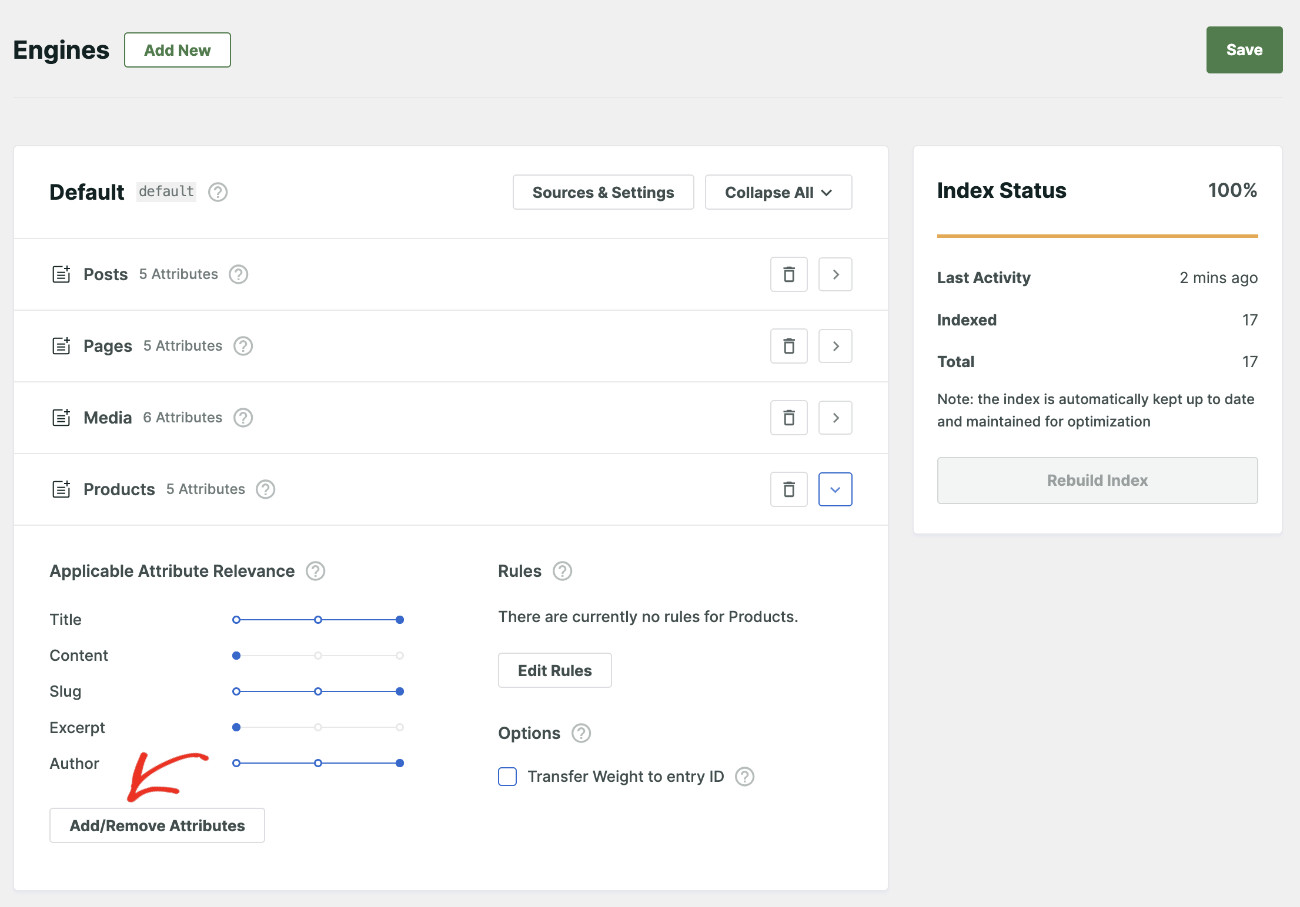Click the Rebuild Index control
Image resolution: width=1300 pixels, height=907 pixels.
click(1097, 480)
